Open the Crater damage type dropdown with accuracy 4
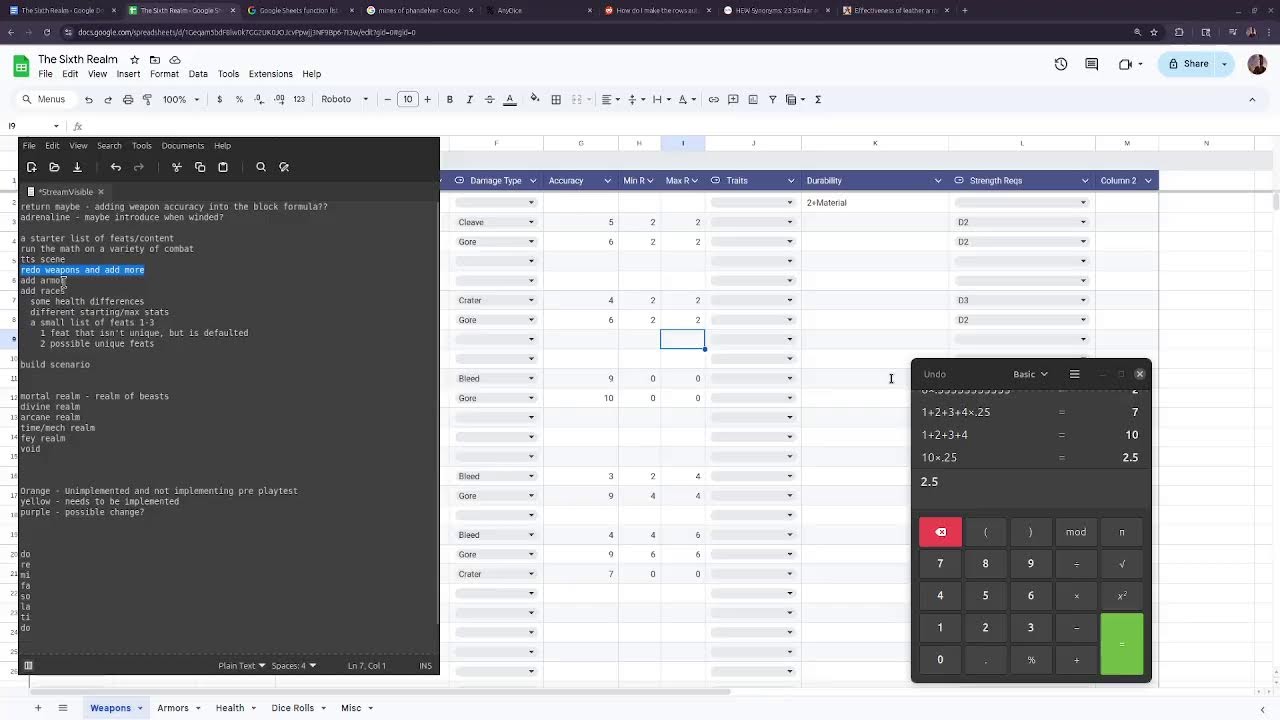The width and height of the screenshot is (1280, 720). 531,300
